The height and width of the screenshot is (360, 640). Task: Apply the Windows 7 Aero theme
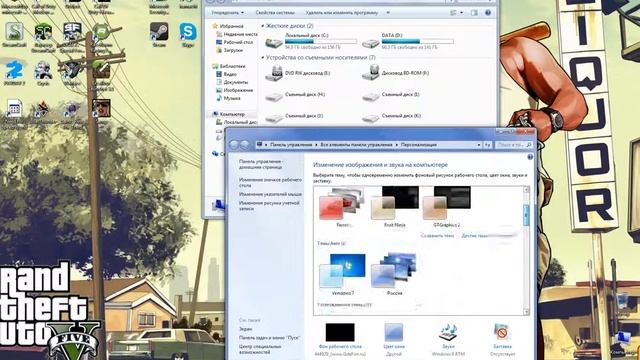[x=343, y=274]
